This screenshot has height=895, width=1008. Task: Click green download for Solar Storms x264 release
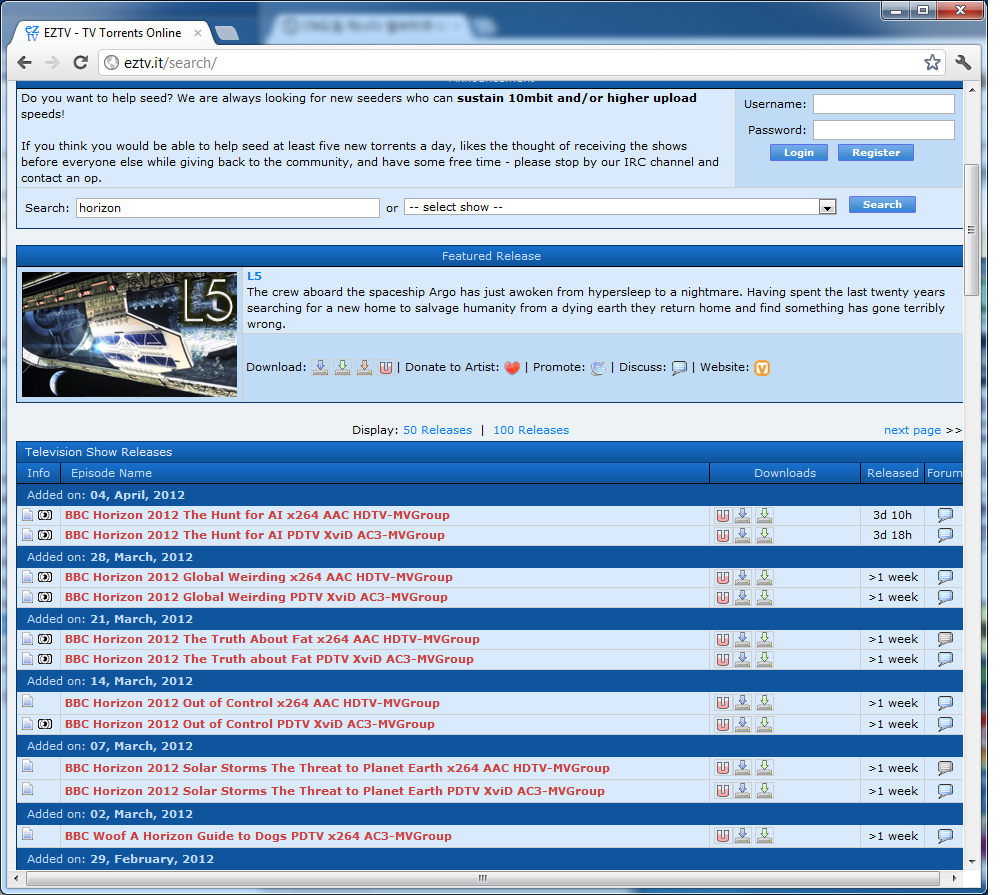[764, 768]
